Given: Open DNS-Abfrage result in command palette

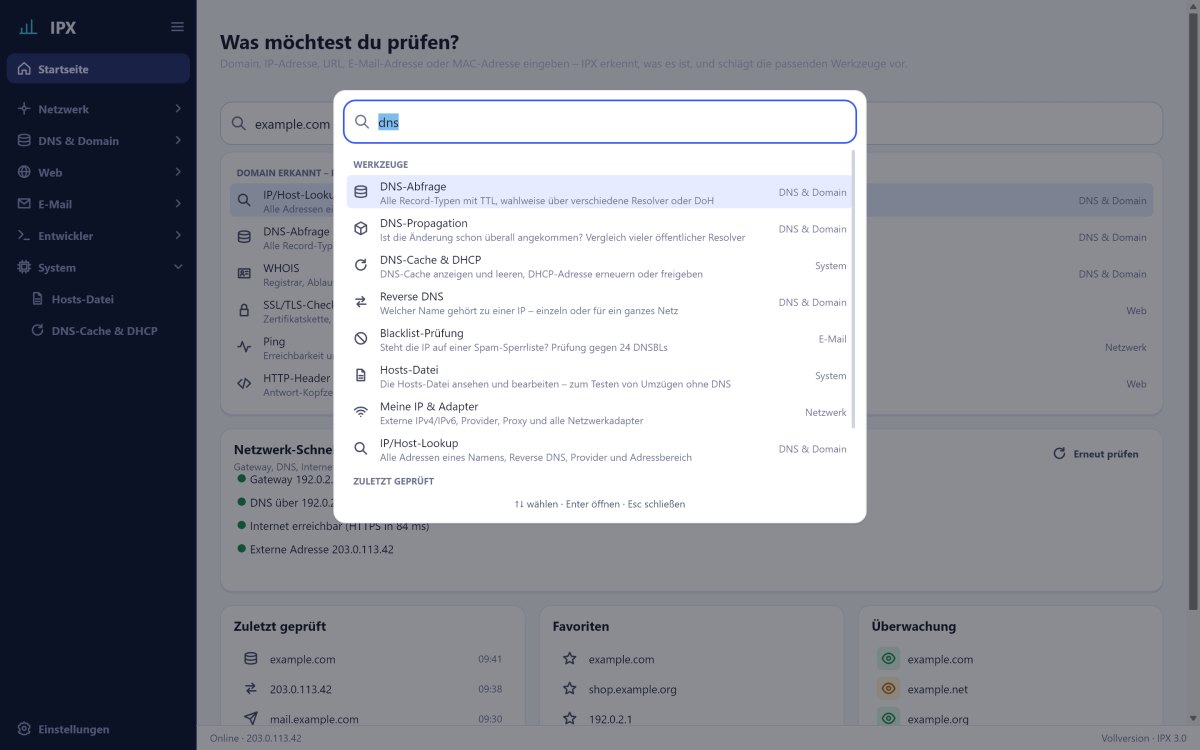Looking at the screenshot, I should point(600,192).
